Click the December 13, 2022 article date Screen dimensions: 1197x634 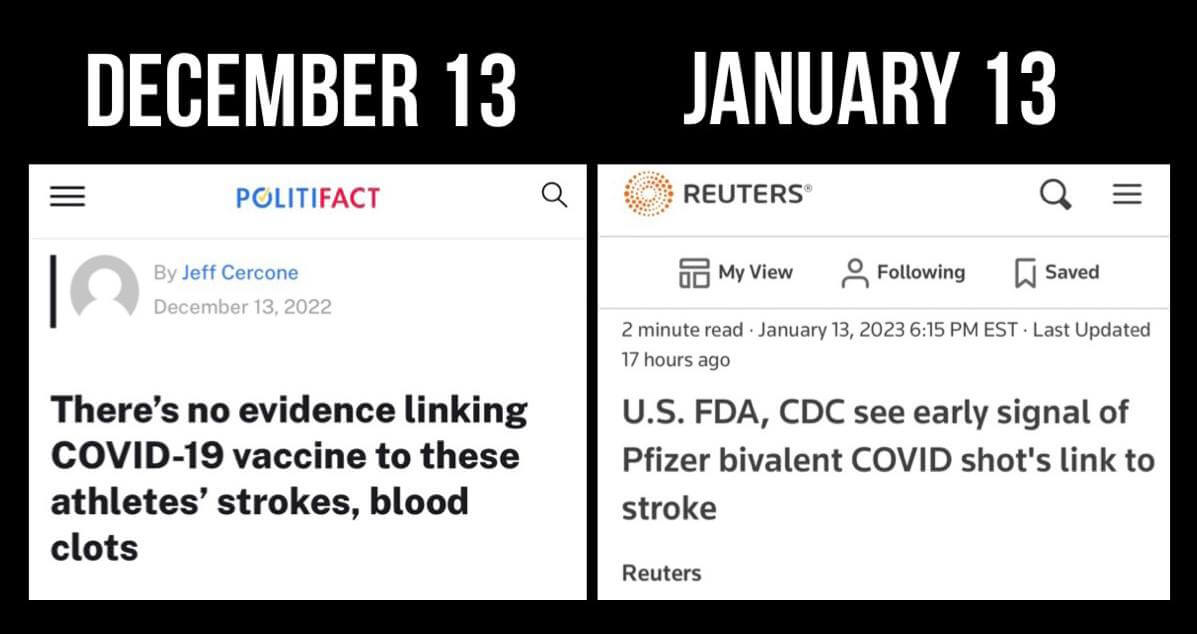coord(241,306)
